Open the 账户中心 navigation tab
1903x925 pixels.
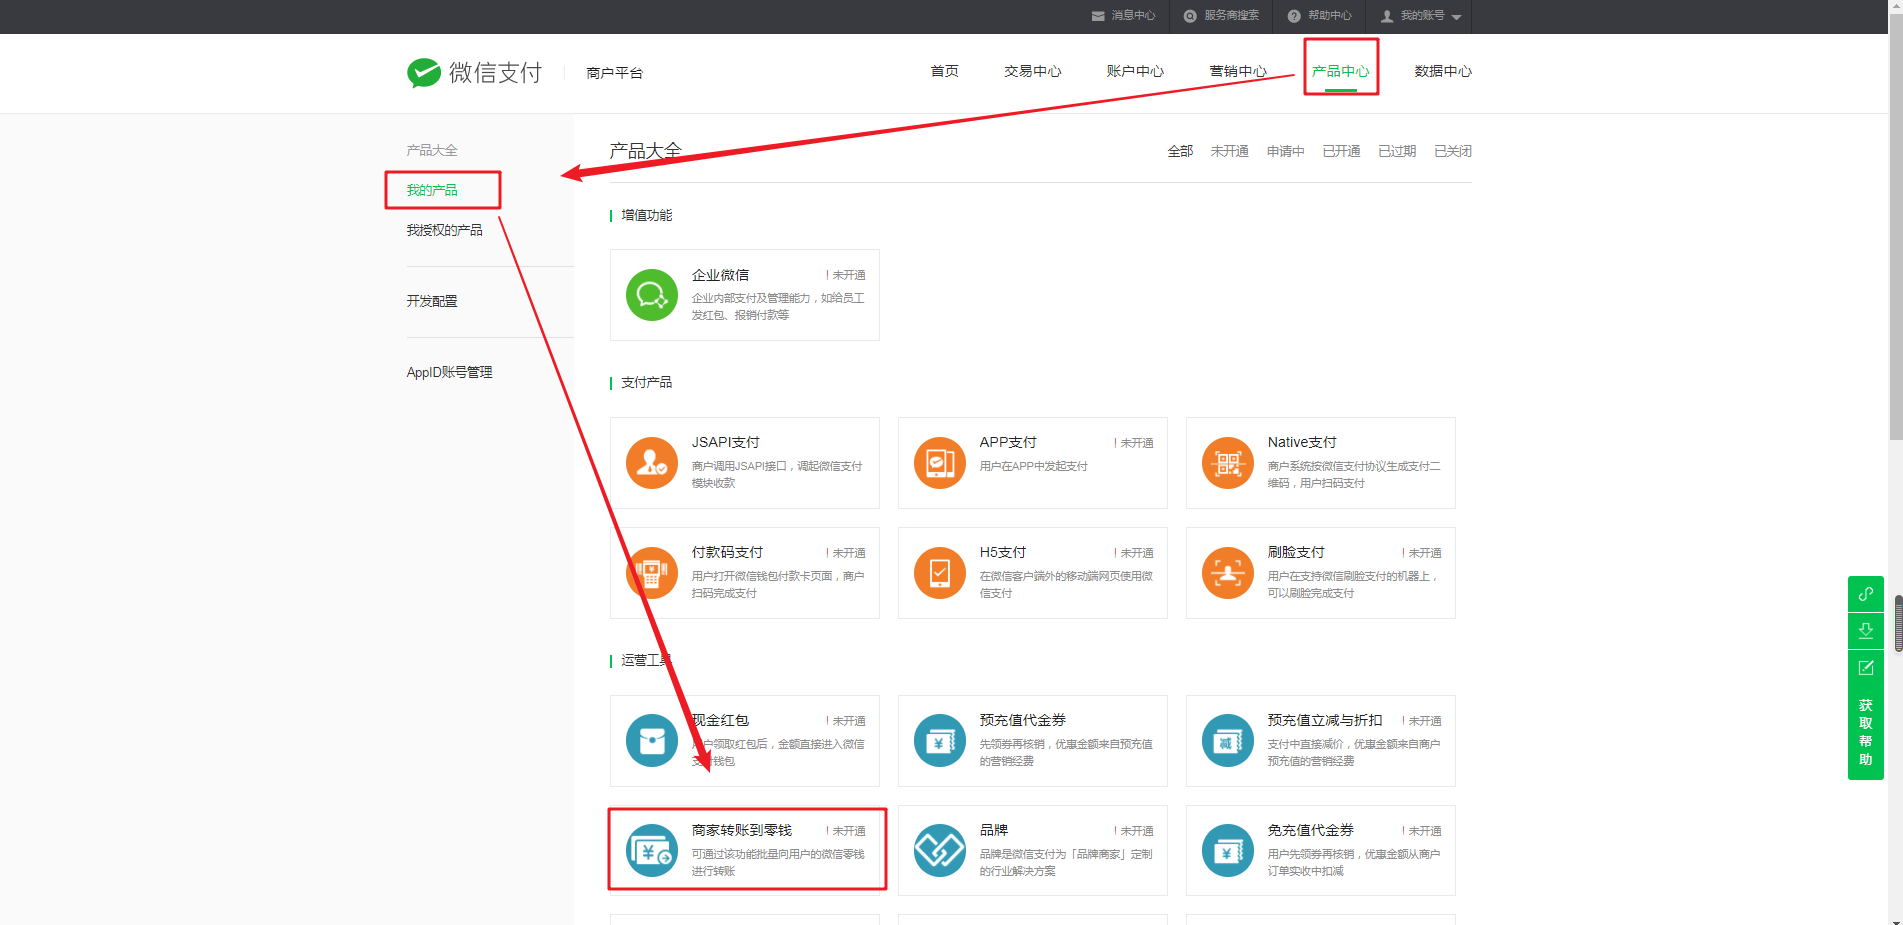[1135, 71]
